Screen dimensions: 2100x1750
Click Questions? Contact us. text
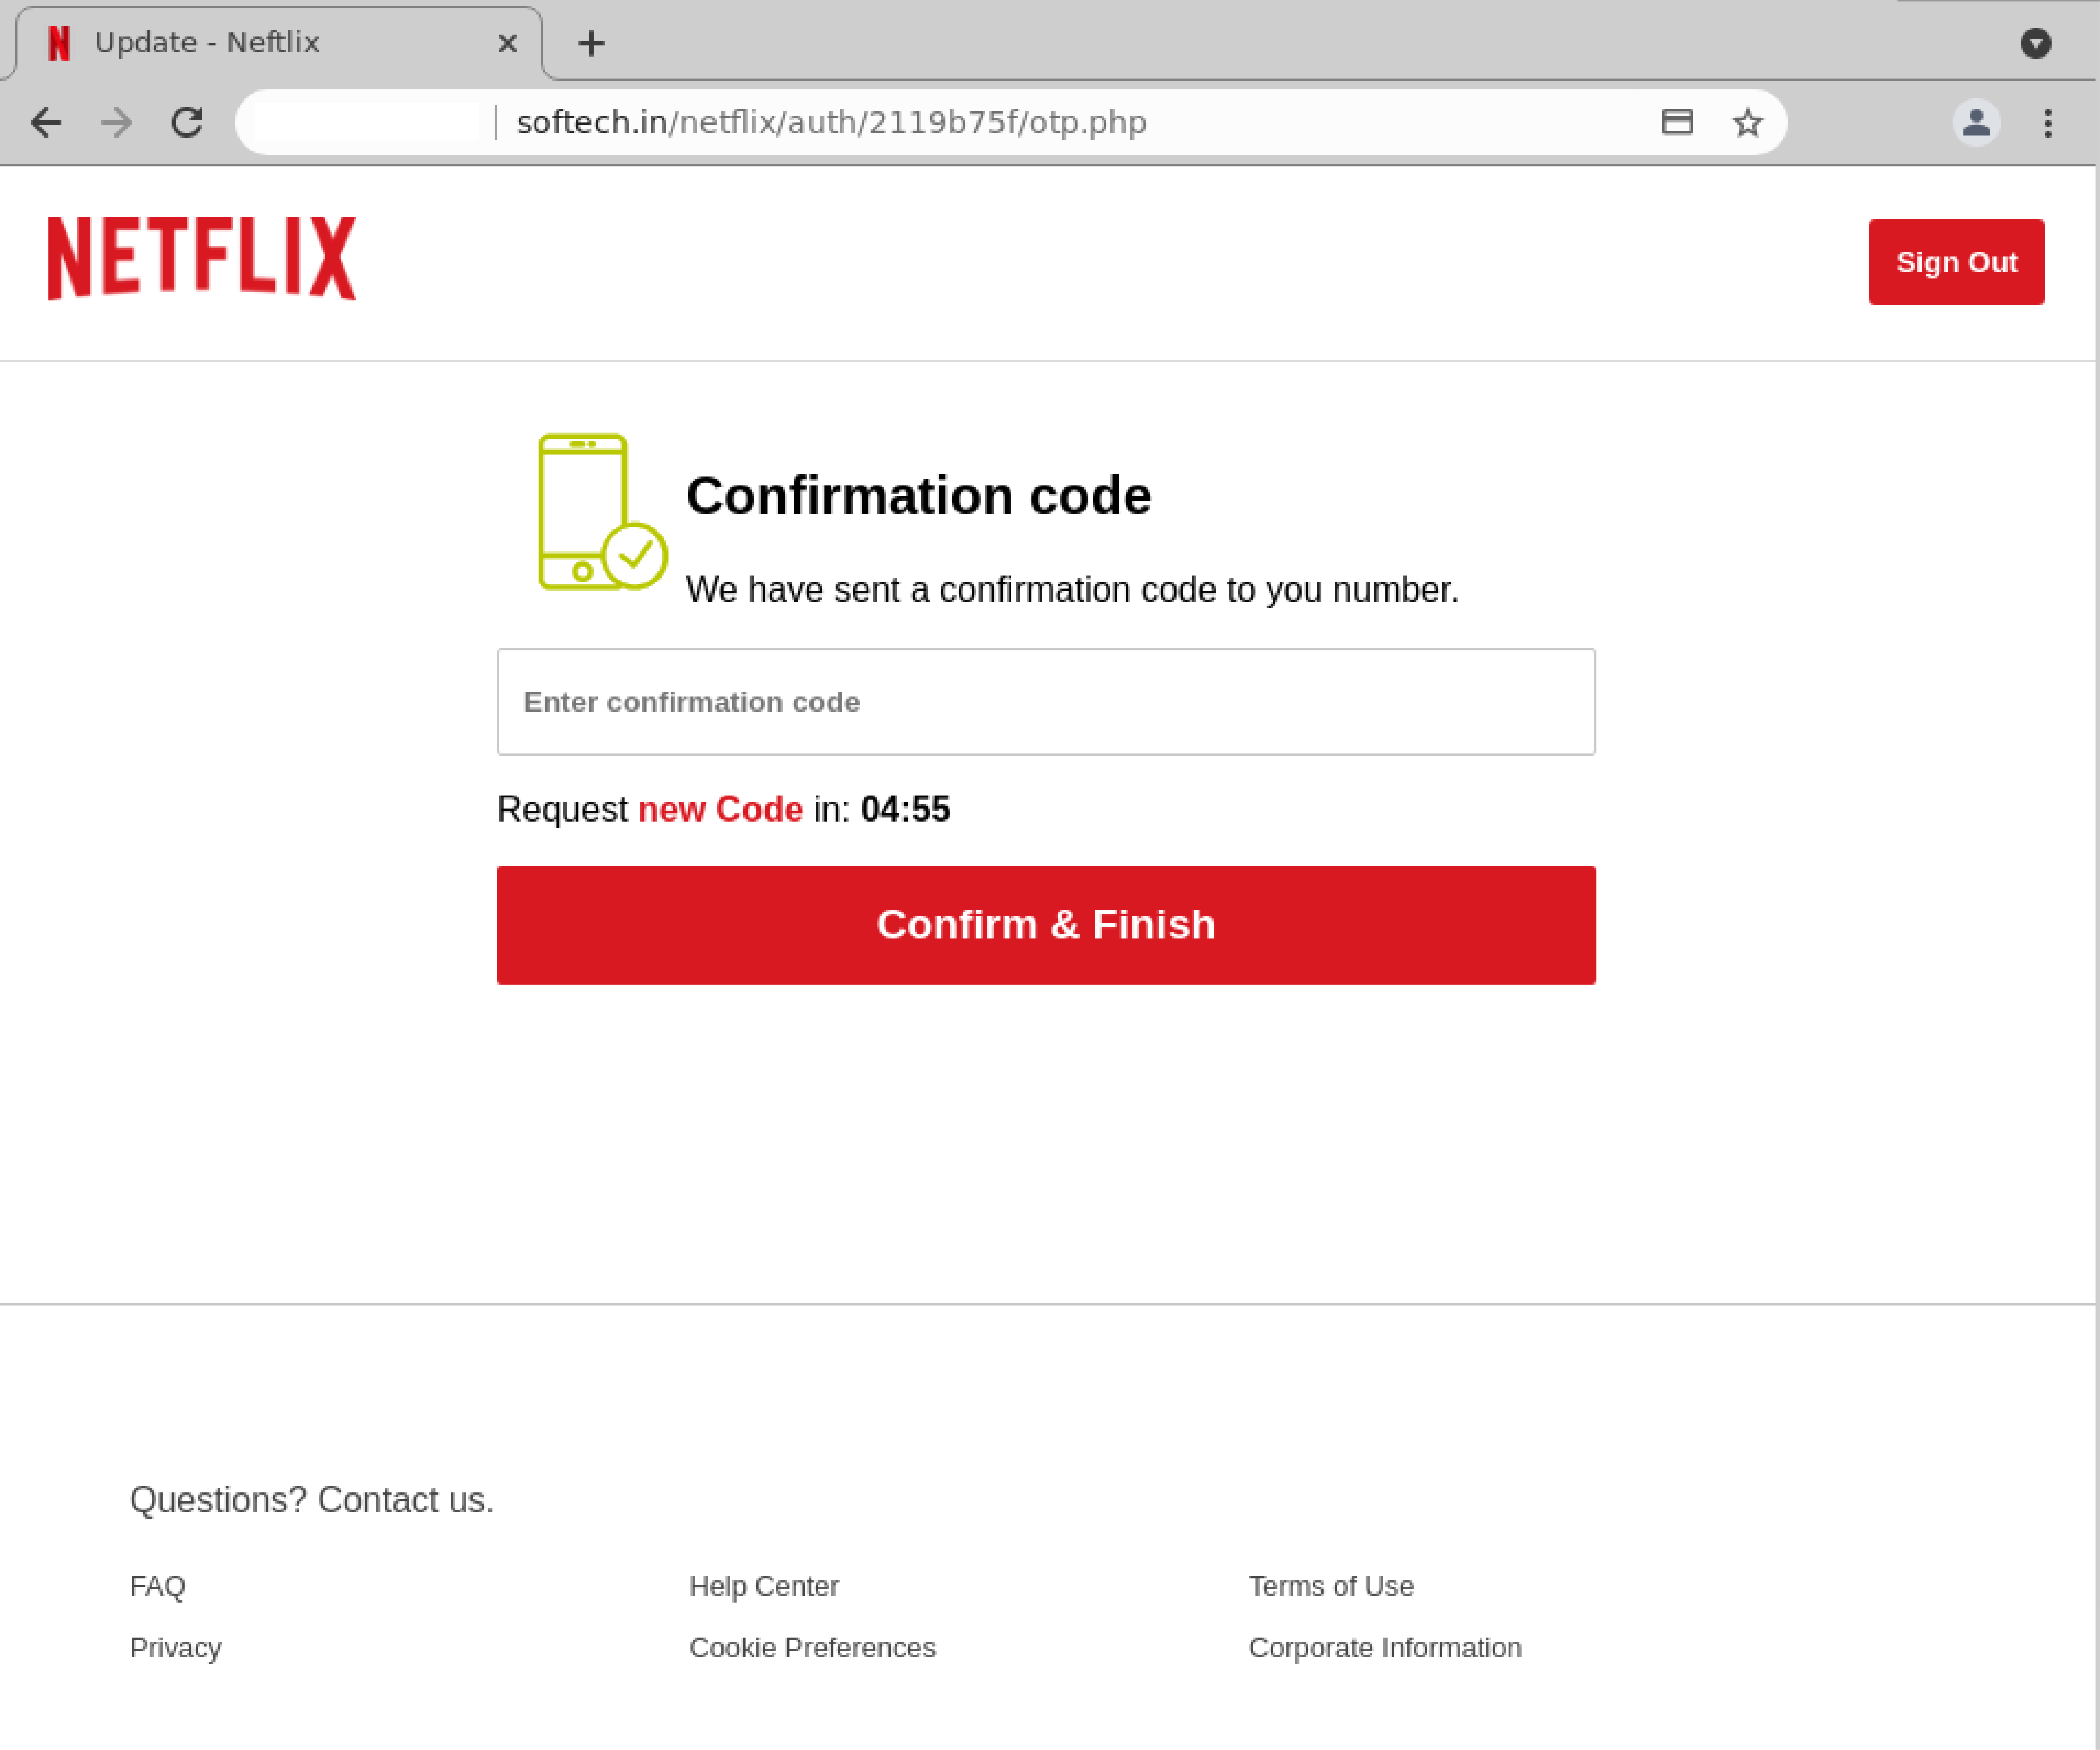(x=312, y=1500)
